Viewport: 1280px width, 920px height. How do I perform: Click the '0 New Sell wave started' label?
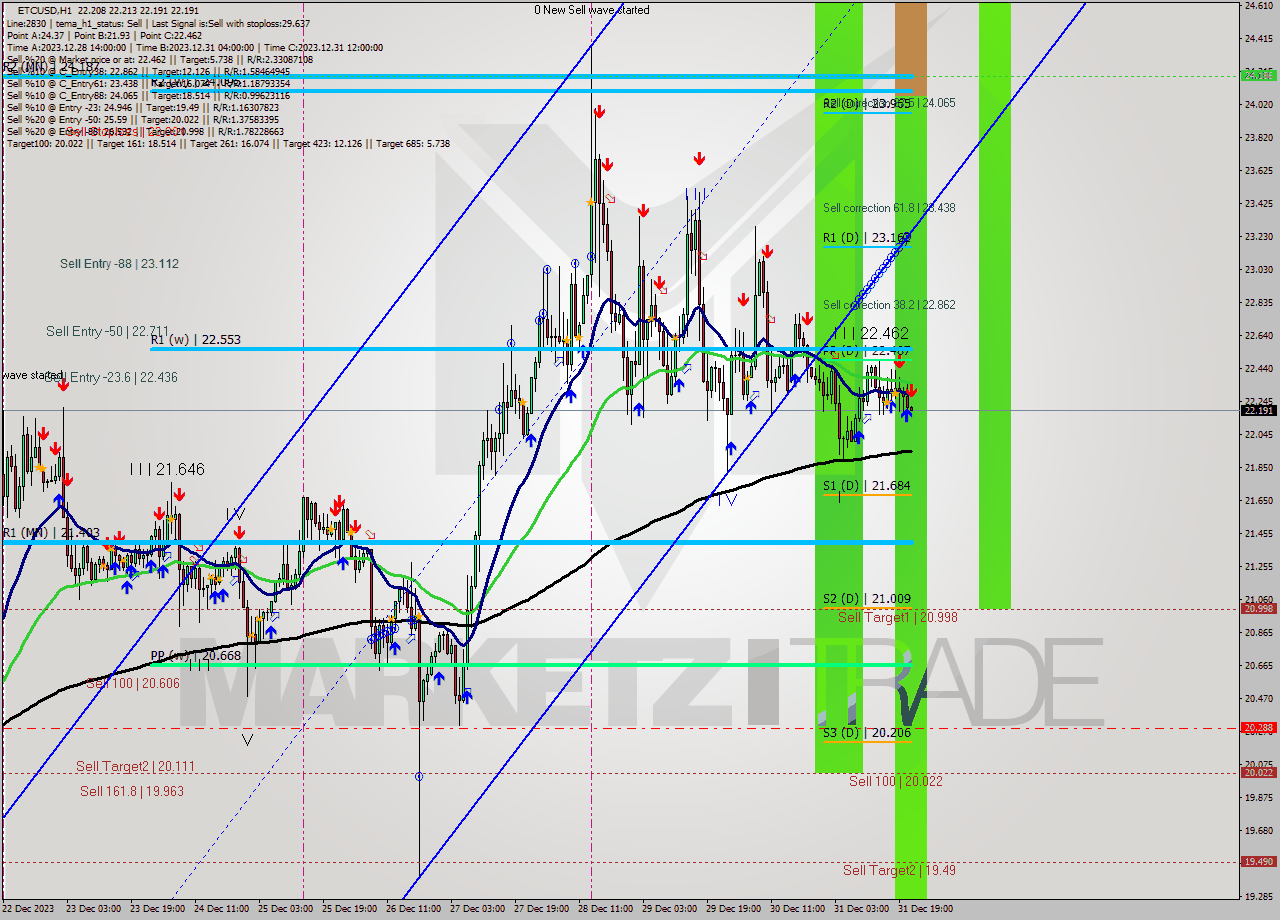[x=591, y=10]
